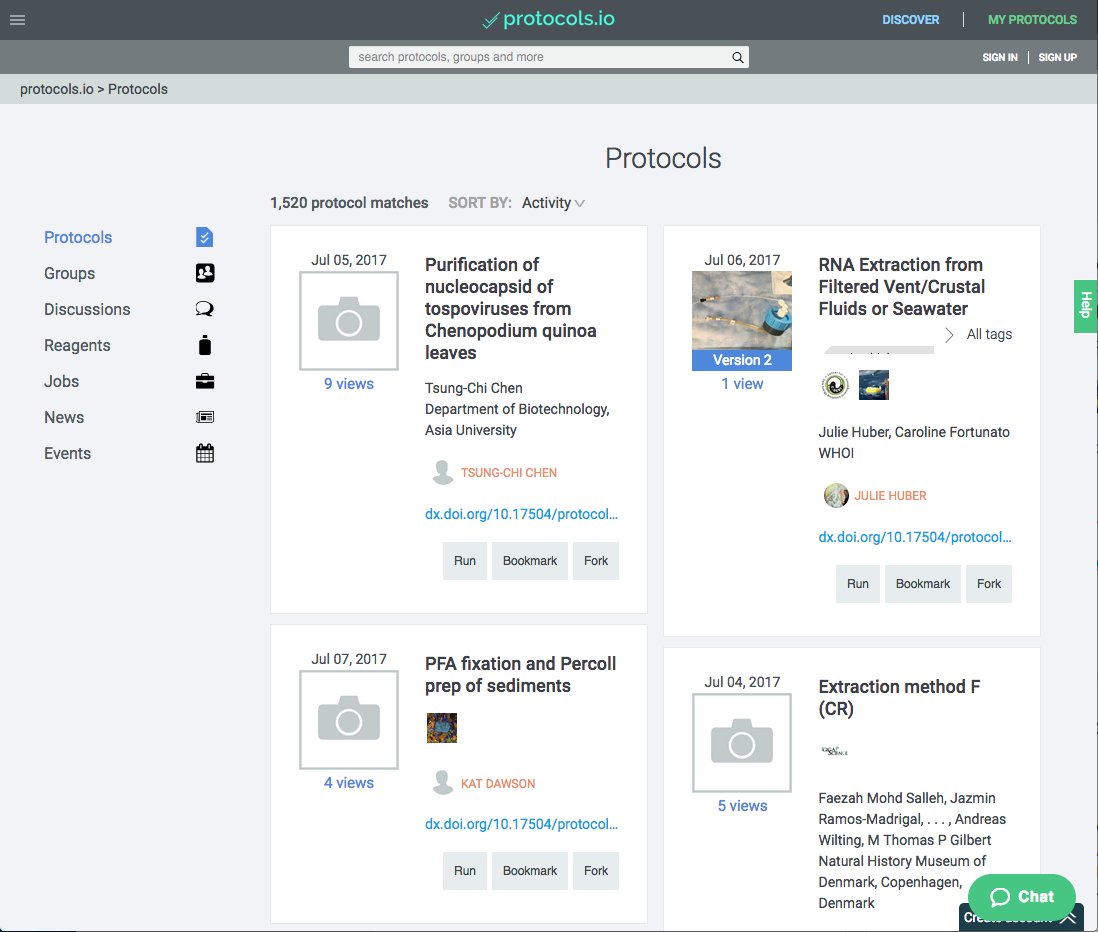
Task: Click Sign Up link
Action: (1057, 57)
